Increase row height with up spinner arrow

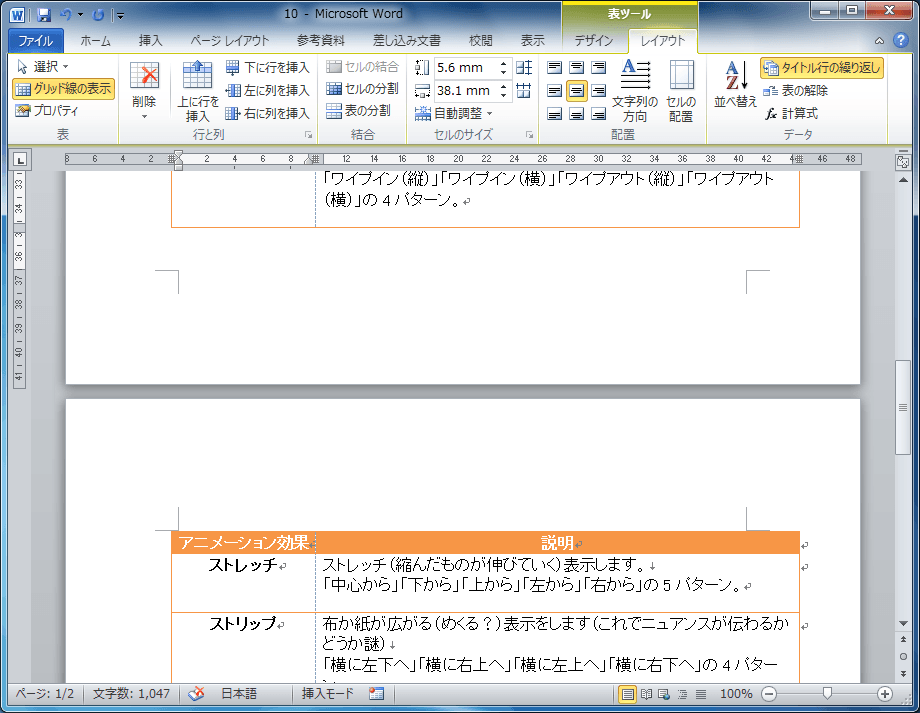(x=503, y=63)
